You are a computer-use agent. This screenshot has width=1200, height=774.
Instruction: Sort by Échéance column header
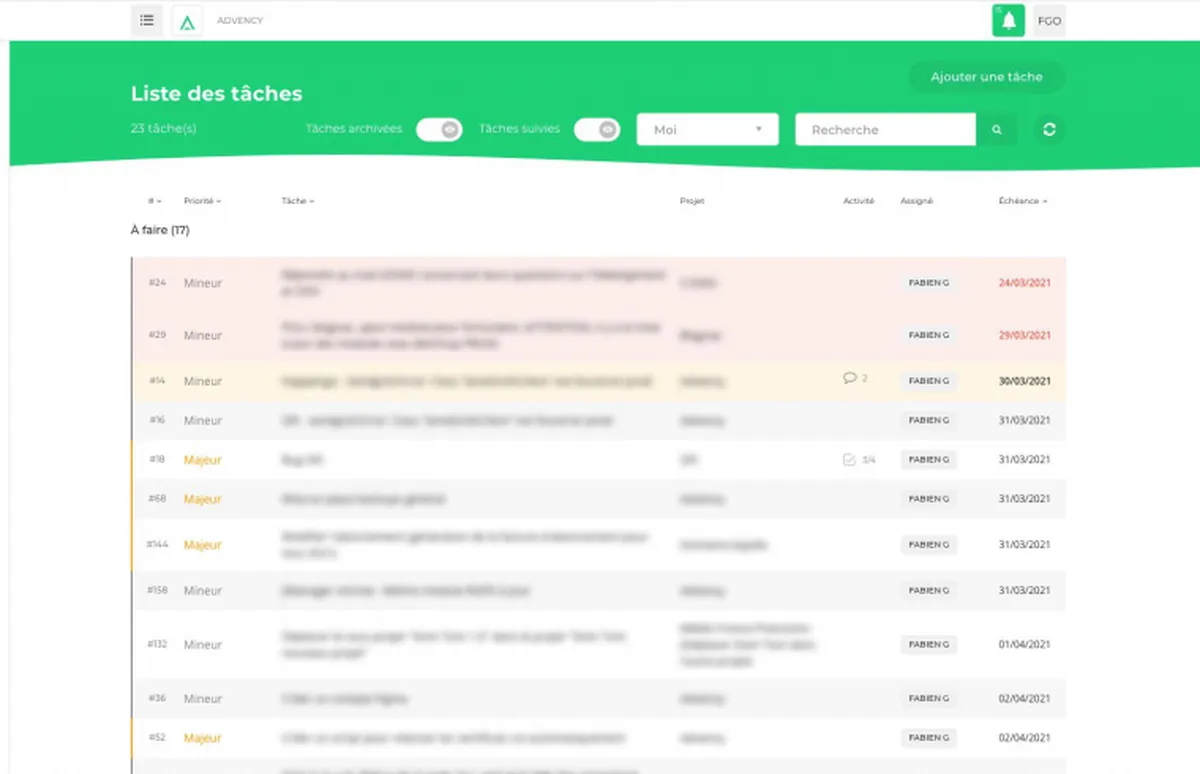pos(1023,201)
